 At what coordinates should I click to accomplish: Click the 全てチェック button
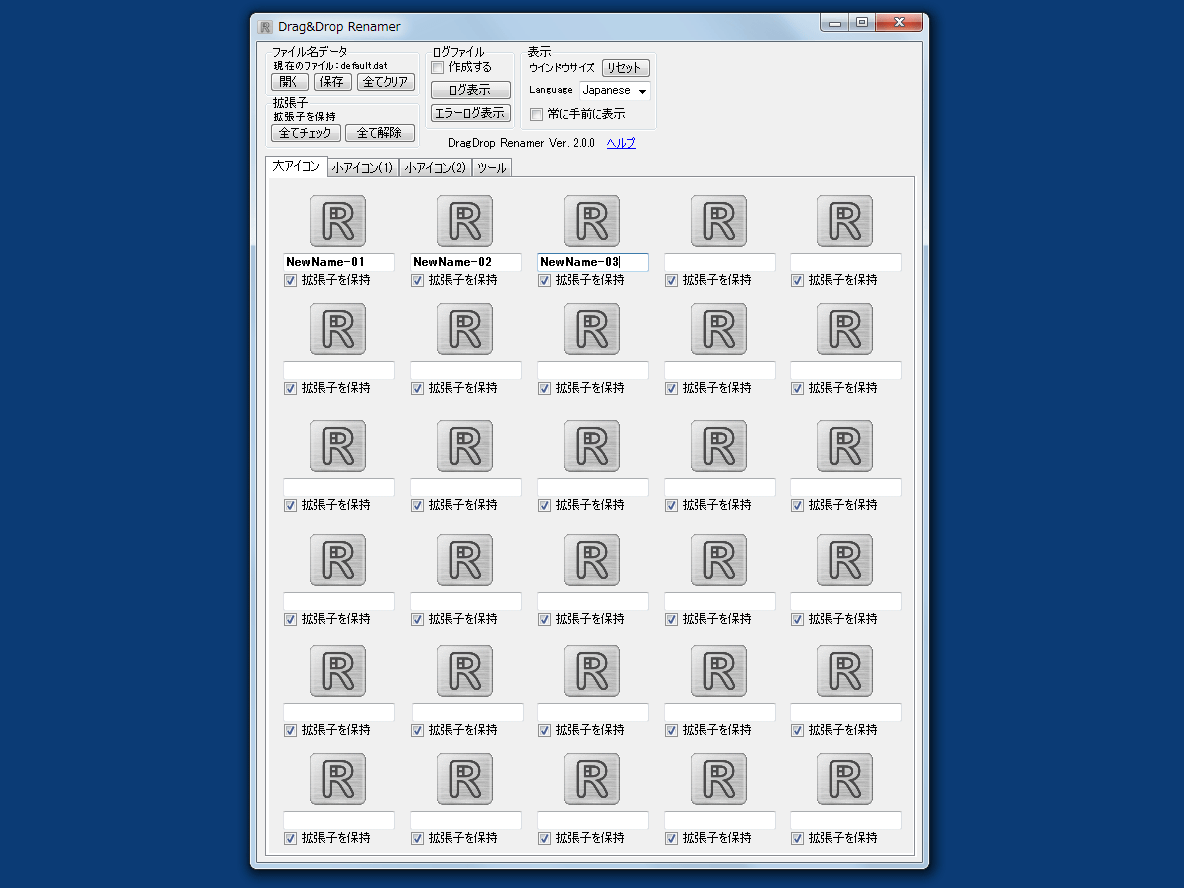(x=305, y=133)
